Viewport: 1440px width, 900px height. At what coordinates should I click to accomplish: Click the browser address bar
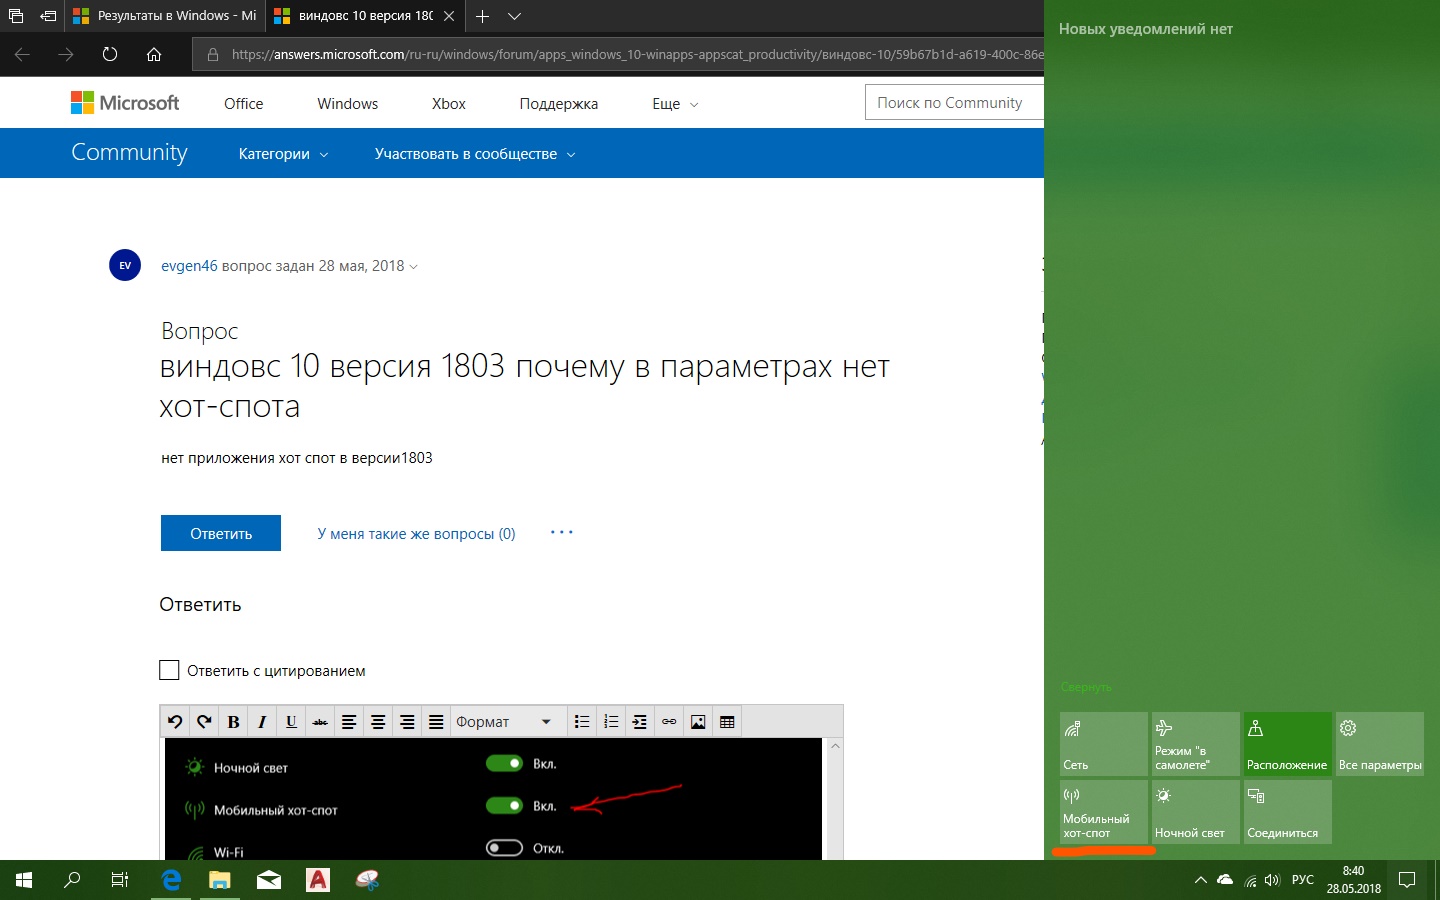[618, 54]
